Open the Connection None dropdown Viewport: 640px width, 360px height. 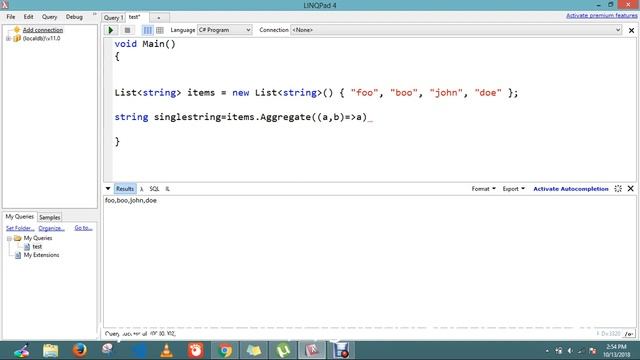456,30
